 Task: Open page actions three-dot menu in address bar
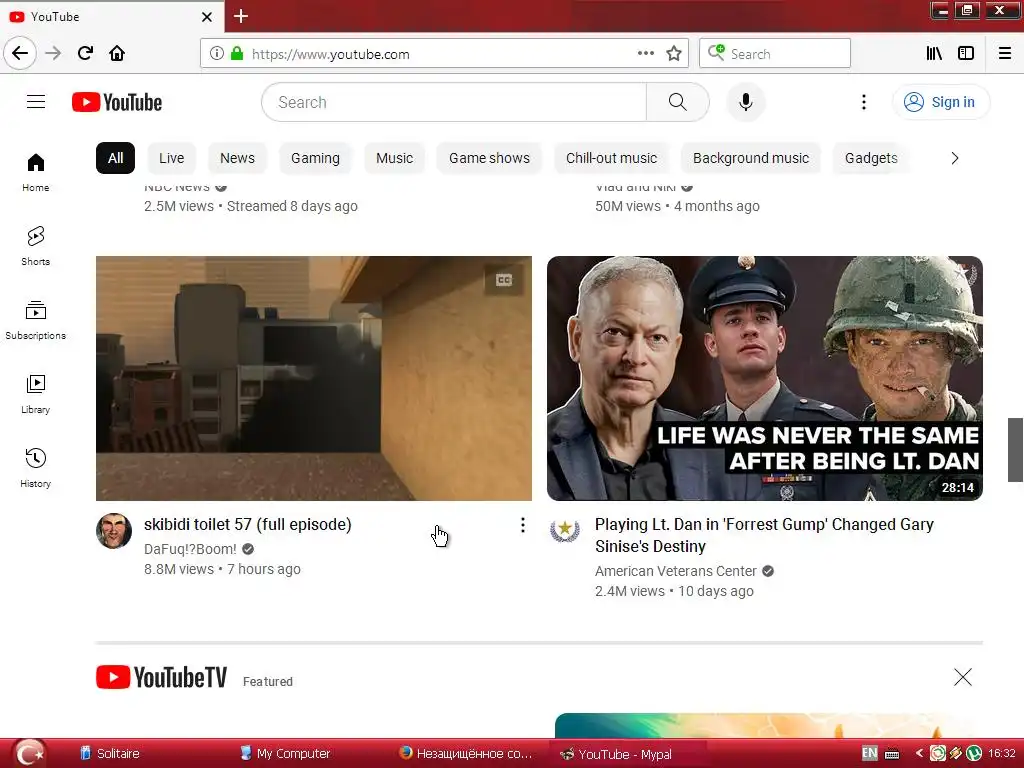tap(645, 54)
